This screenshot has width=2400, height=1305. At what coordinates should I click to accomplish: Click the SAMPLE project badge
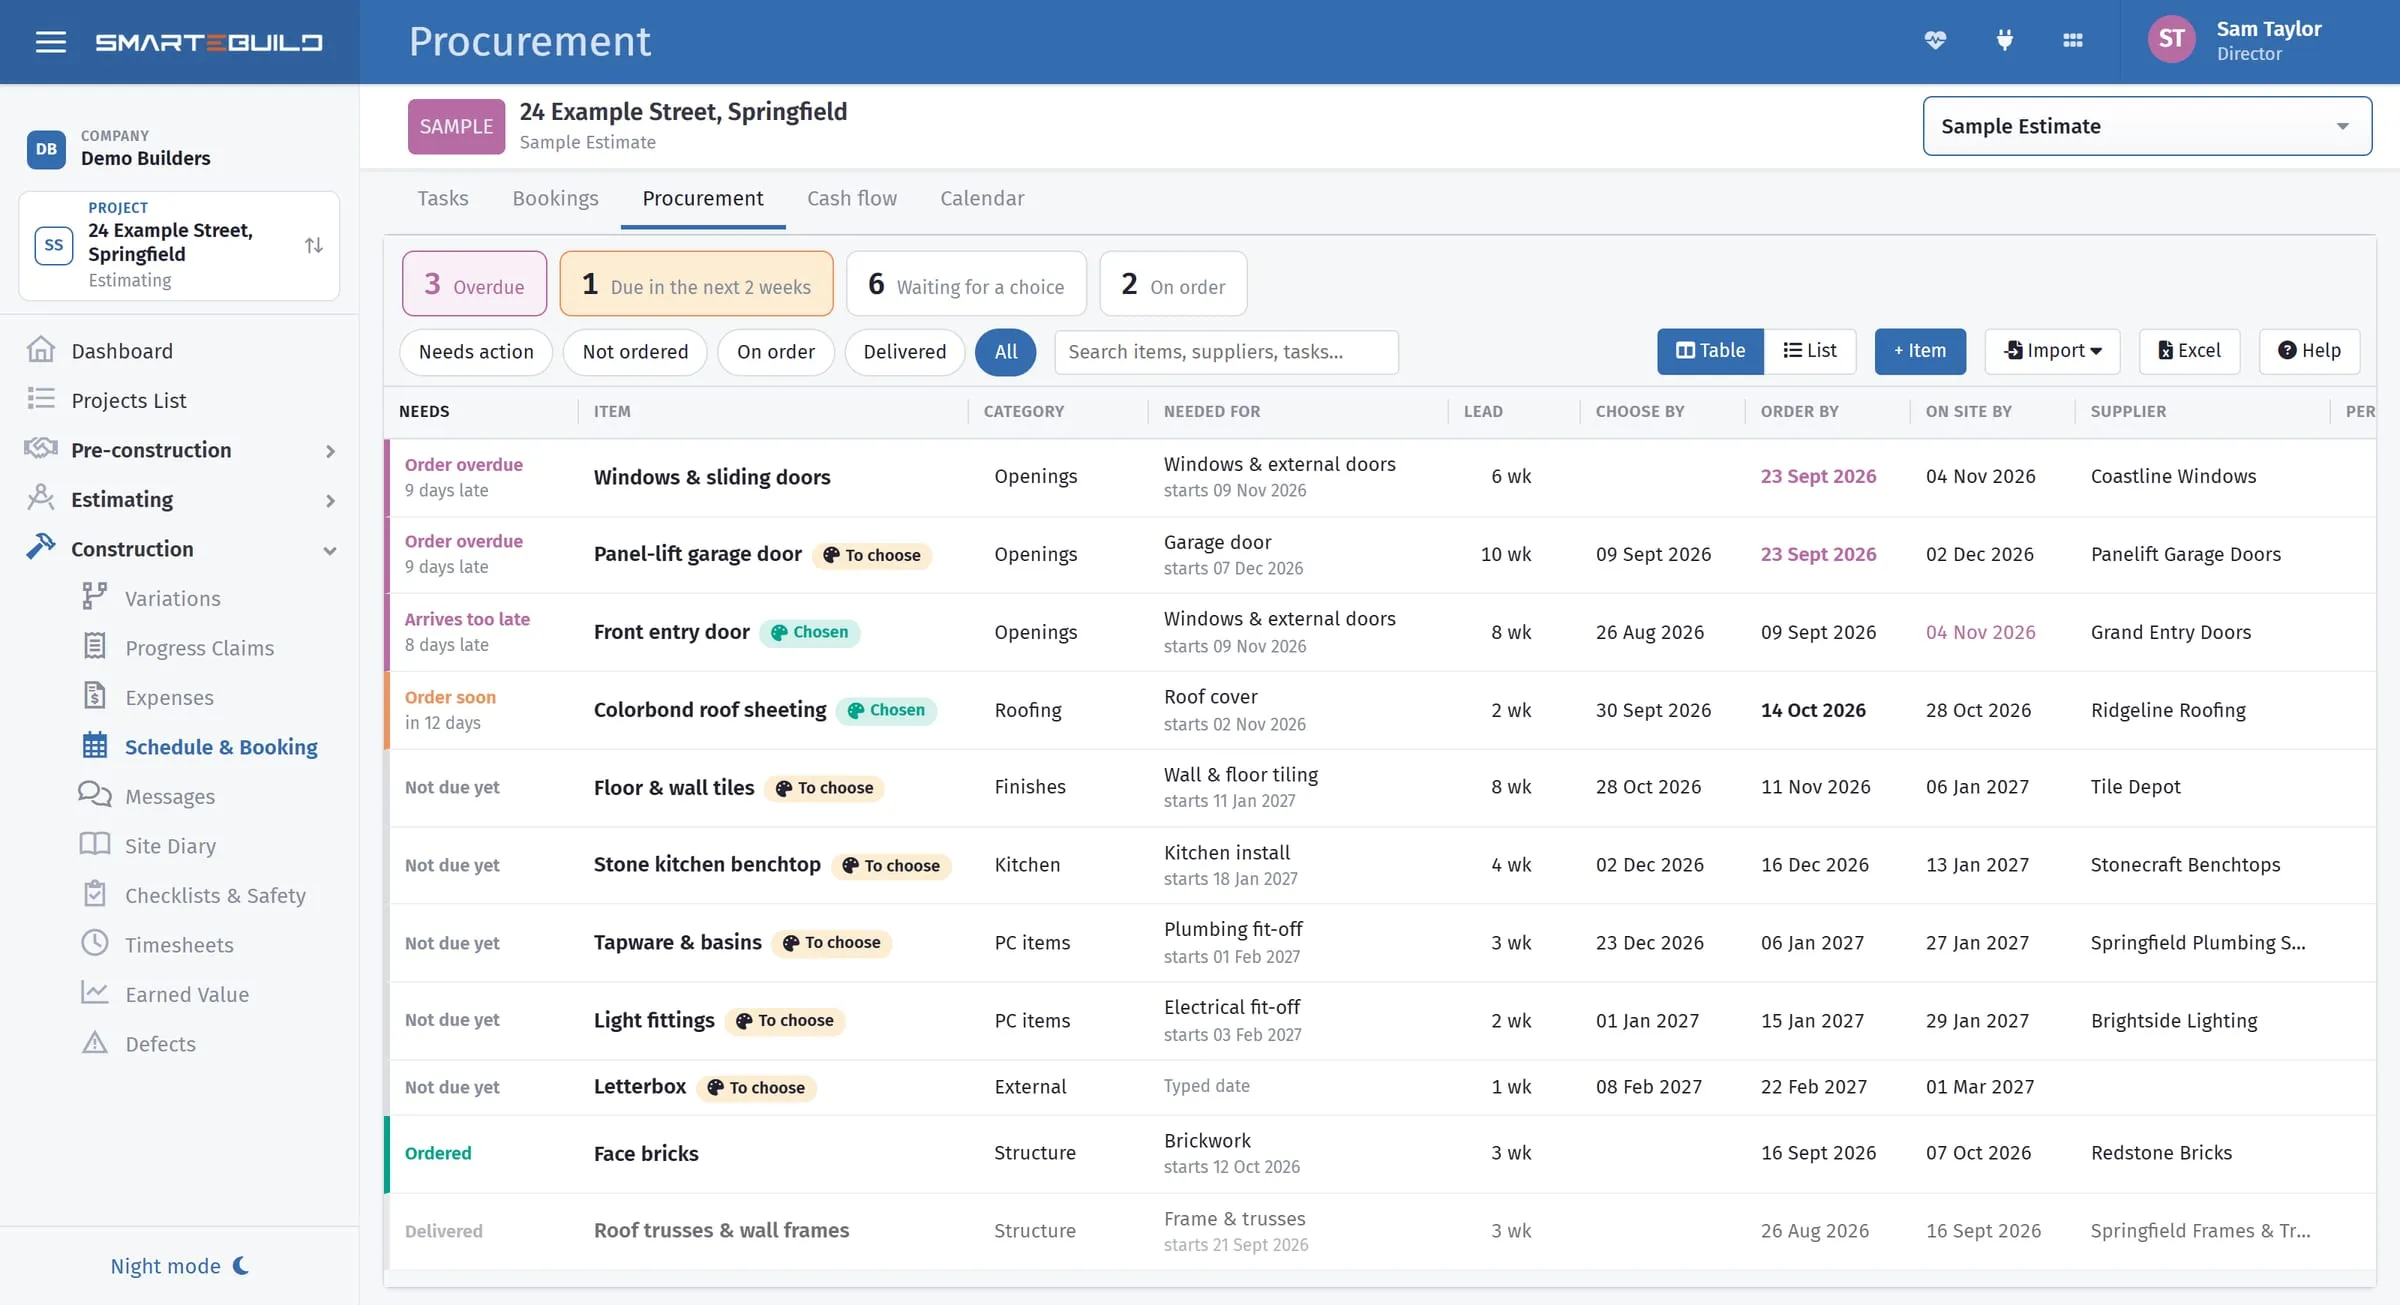coord(456,126)
